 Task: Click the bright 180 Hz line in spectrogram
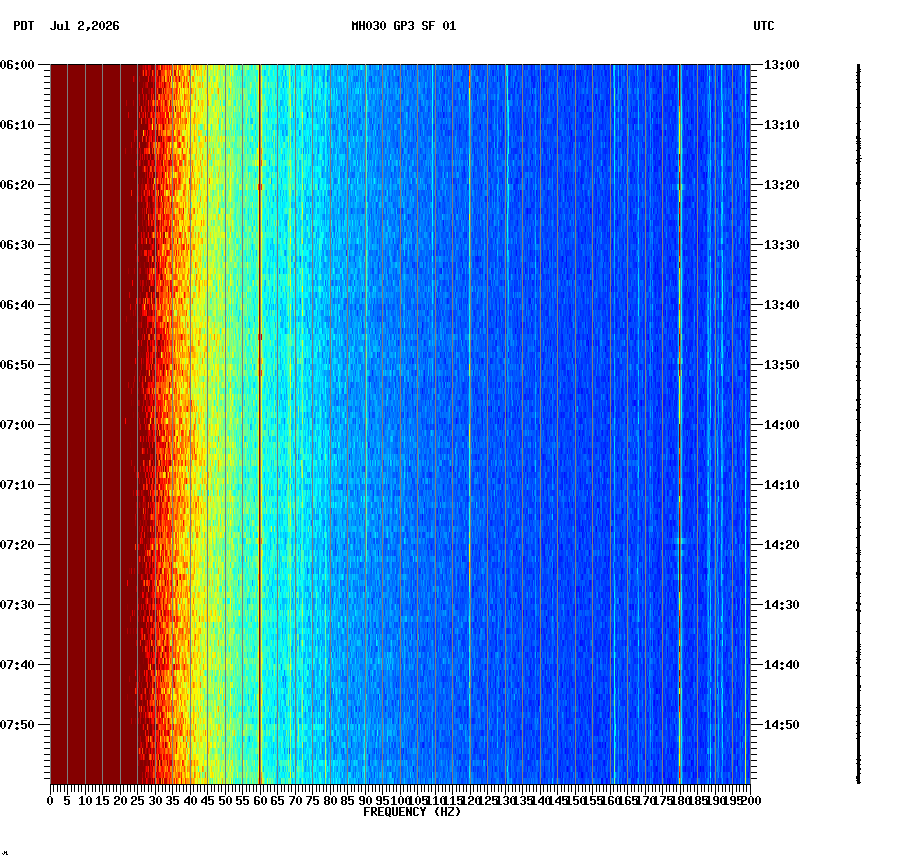679,424
